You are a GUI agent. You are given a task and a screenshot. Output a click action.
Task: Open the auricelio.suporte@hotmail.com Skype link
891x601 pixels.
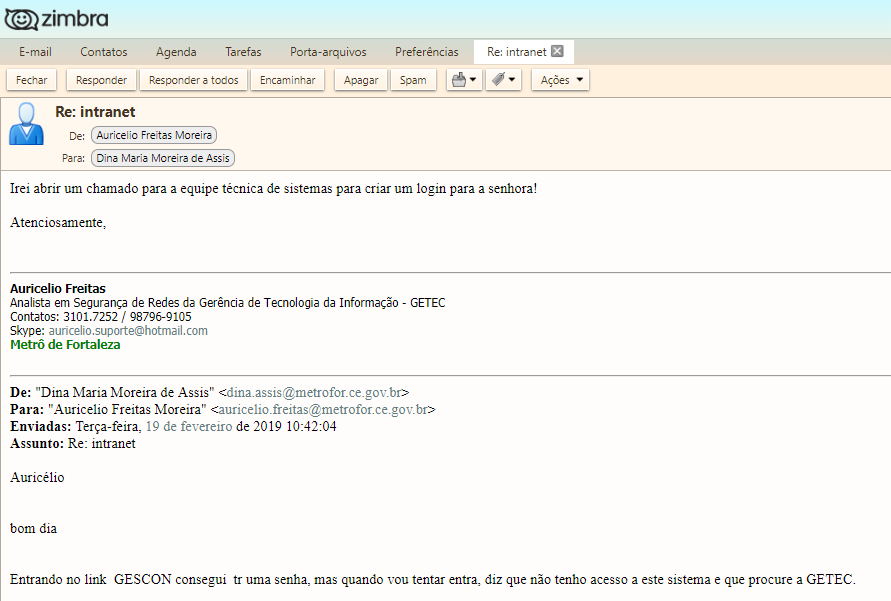click(x=128, y=331)
